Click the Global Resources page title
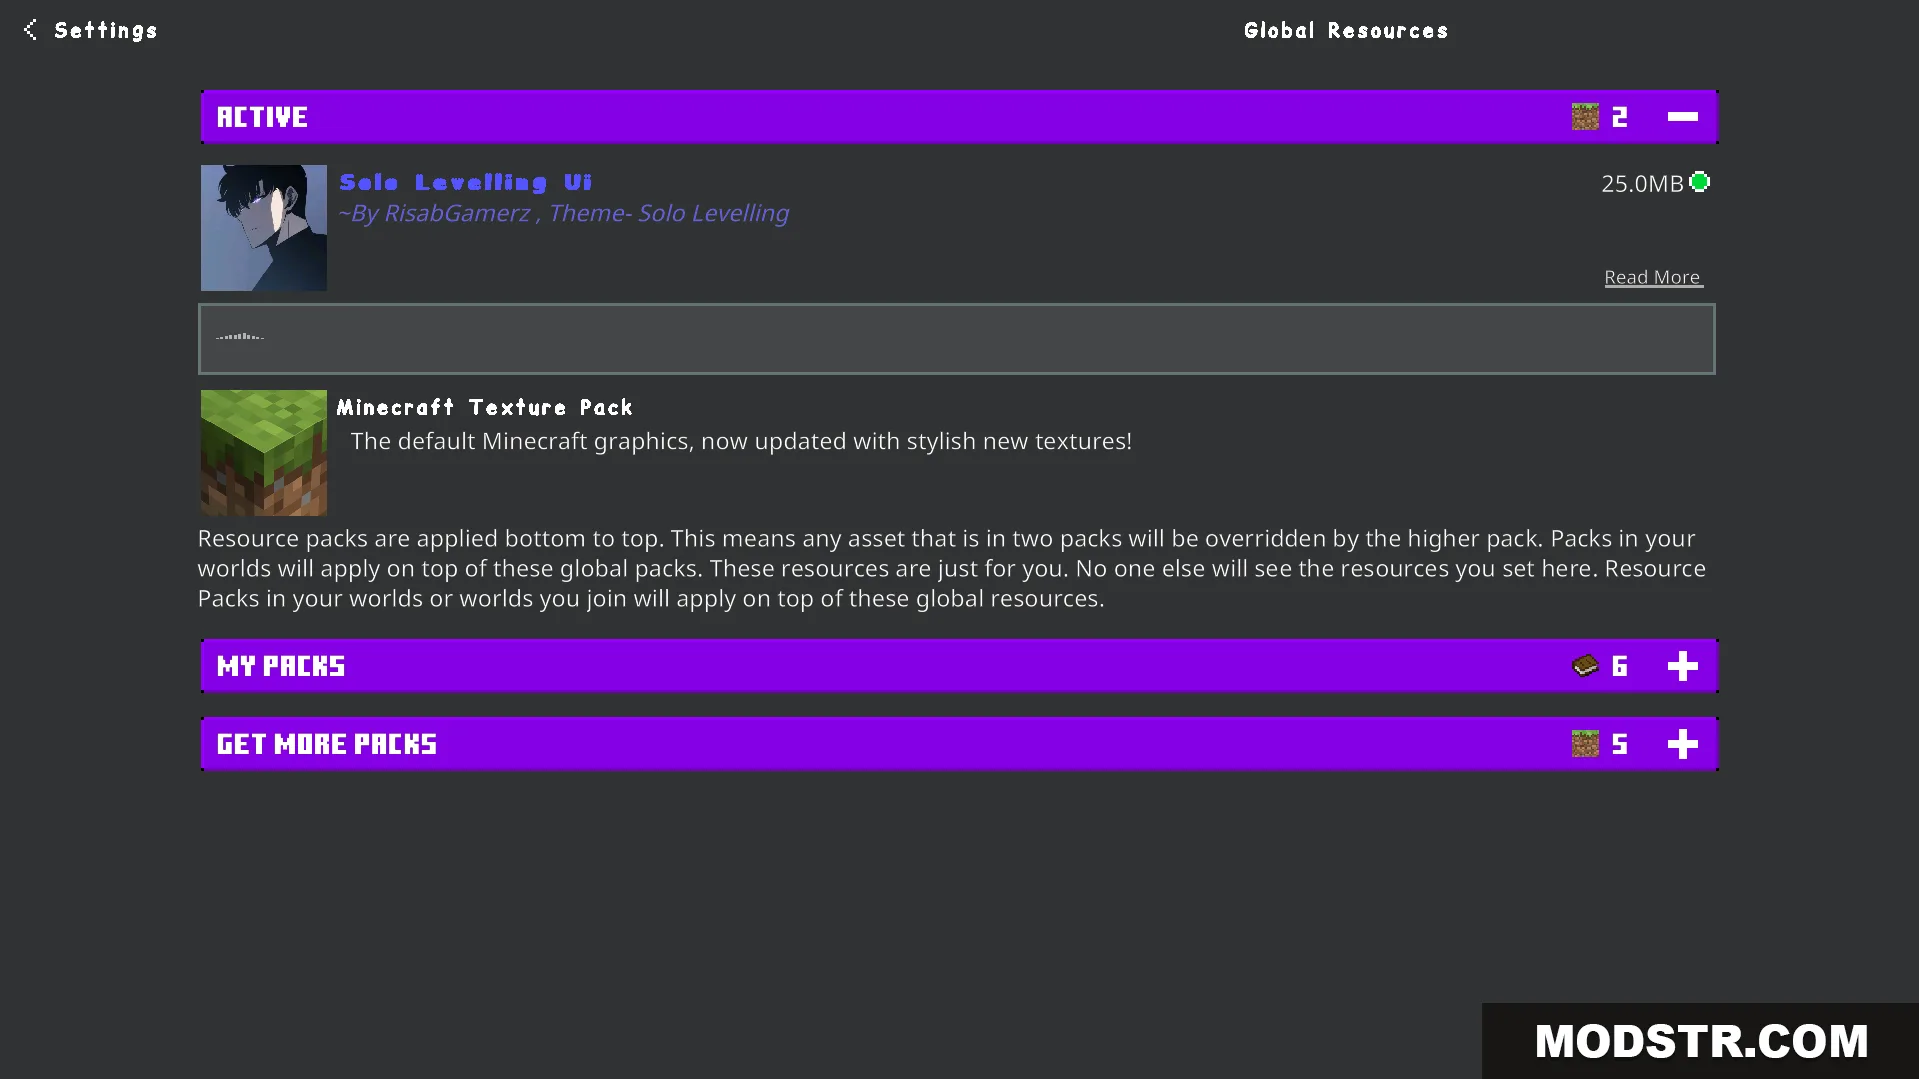The width and height of the screenshot is (1919, 1079). (x=1346, y=30)
